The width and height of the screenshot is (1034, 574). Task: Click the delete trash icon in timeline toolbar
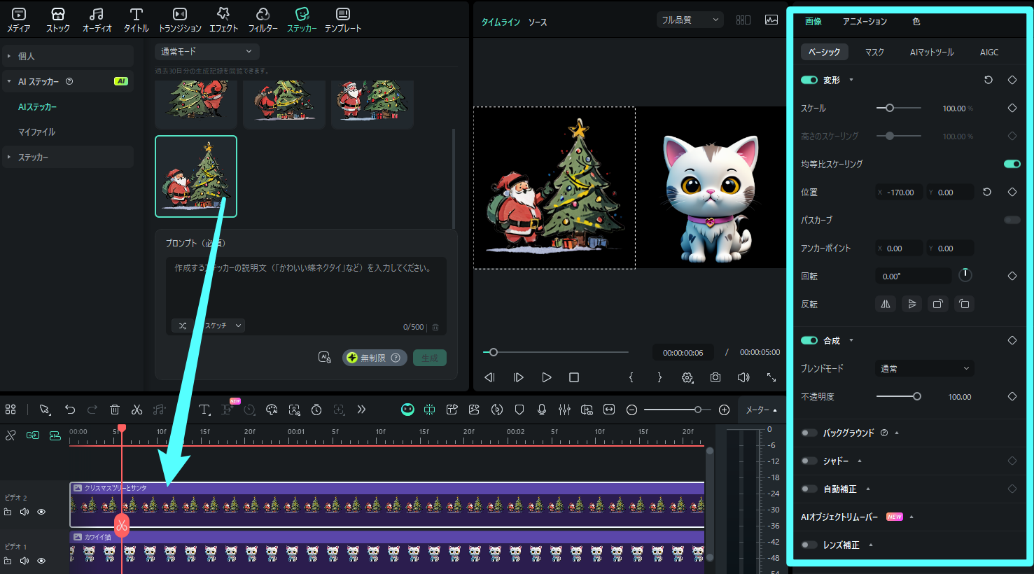click(114, 410)
